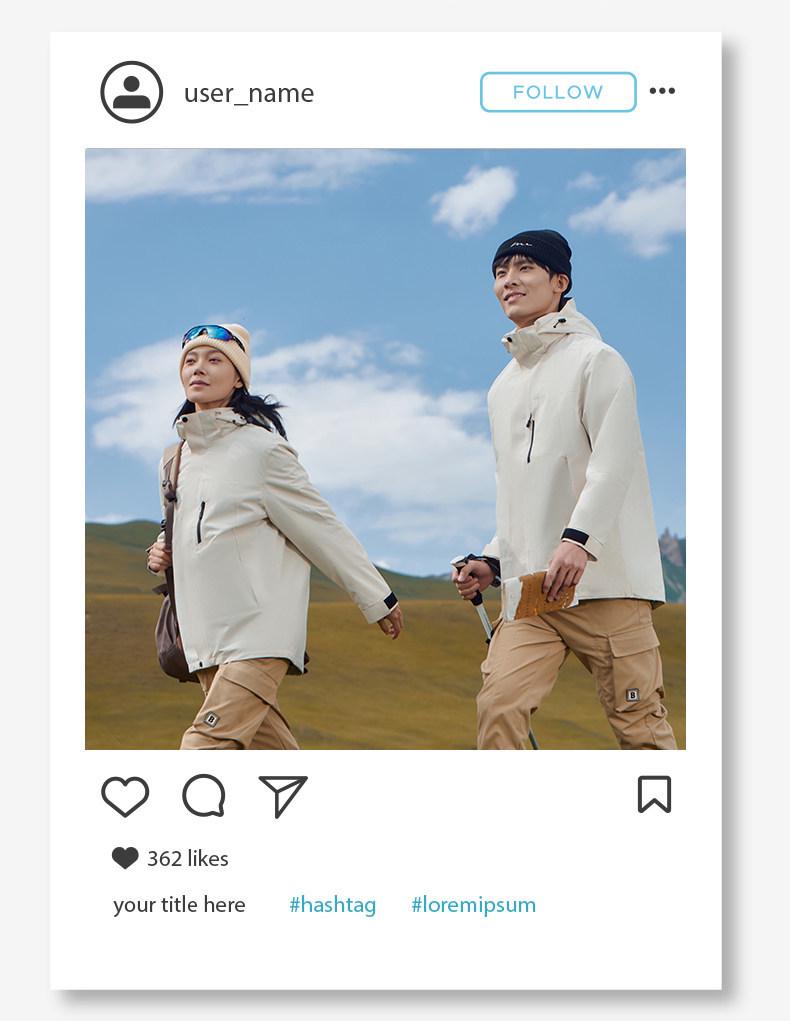
Task: Select the "your title here" caption text
Action: point(179,904)
